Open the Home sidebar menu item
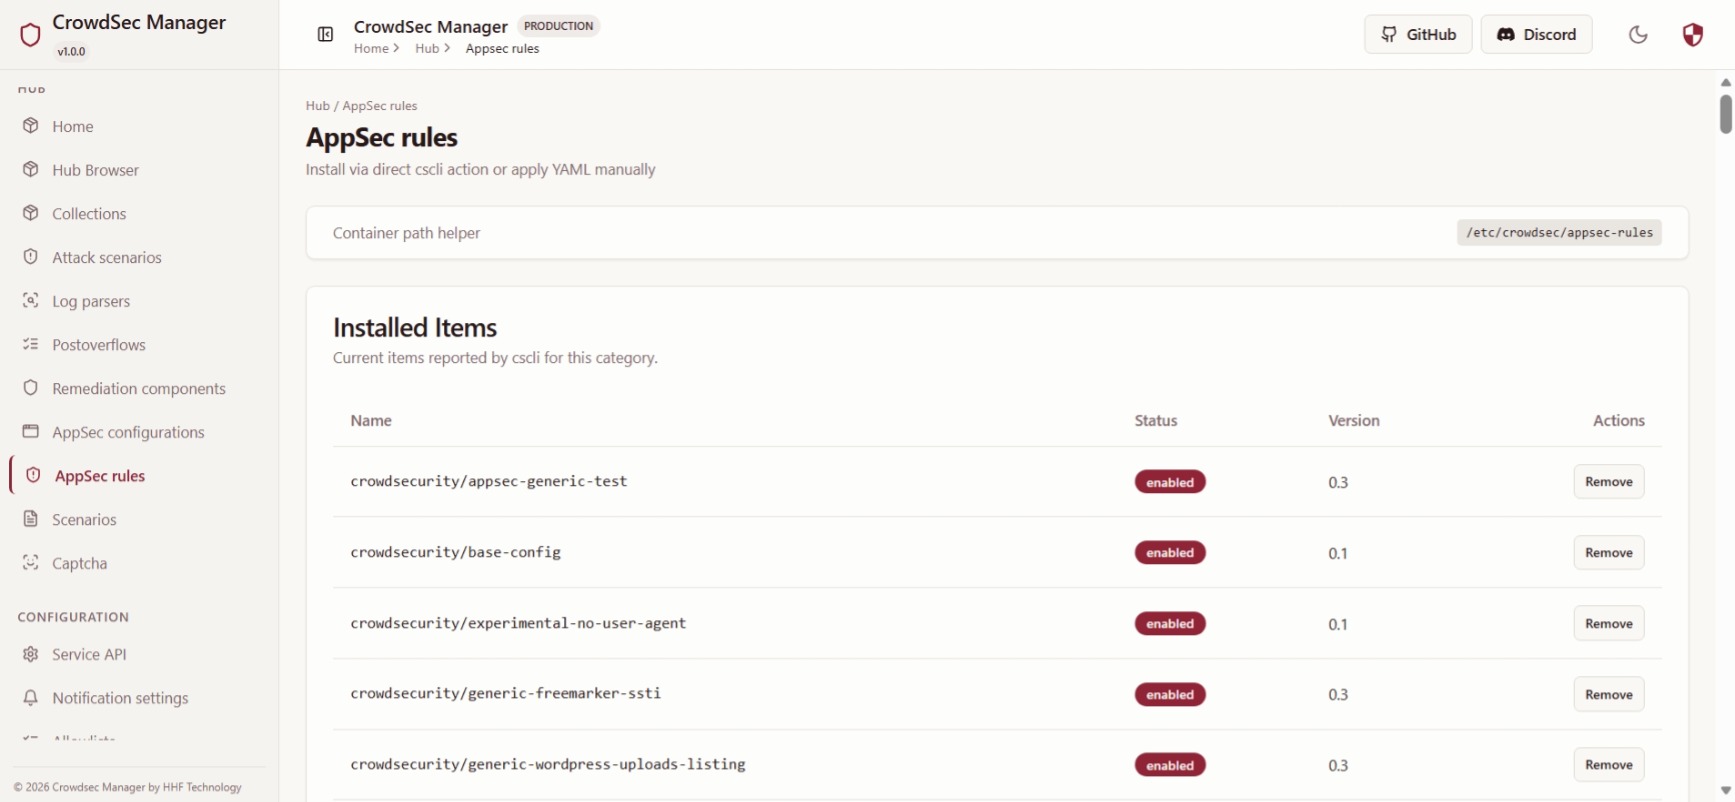 pyautogui.click(x=139, y=126)
